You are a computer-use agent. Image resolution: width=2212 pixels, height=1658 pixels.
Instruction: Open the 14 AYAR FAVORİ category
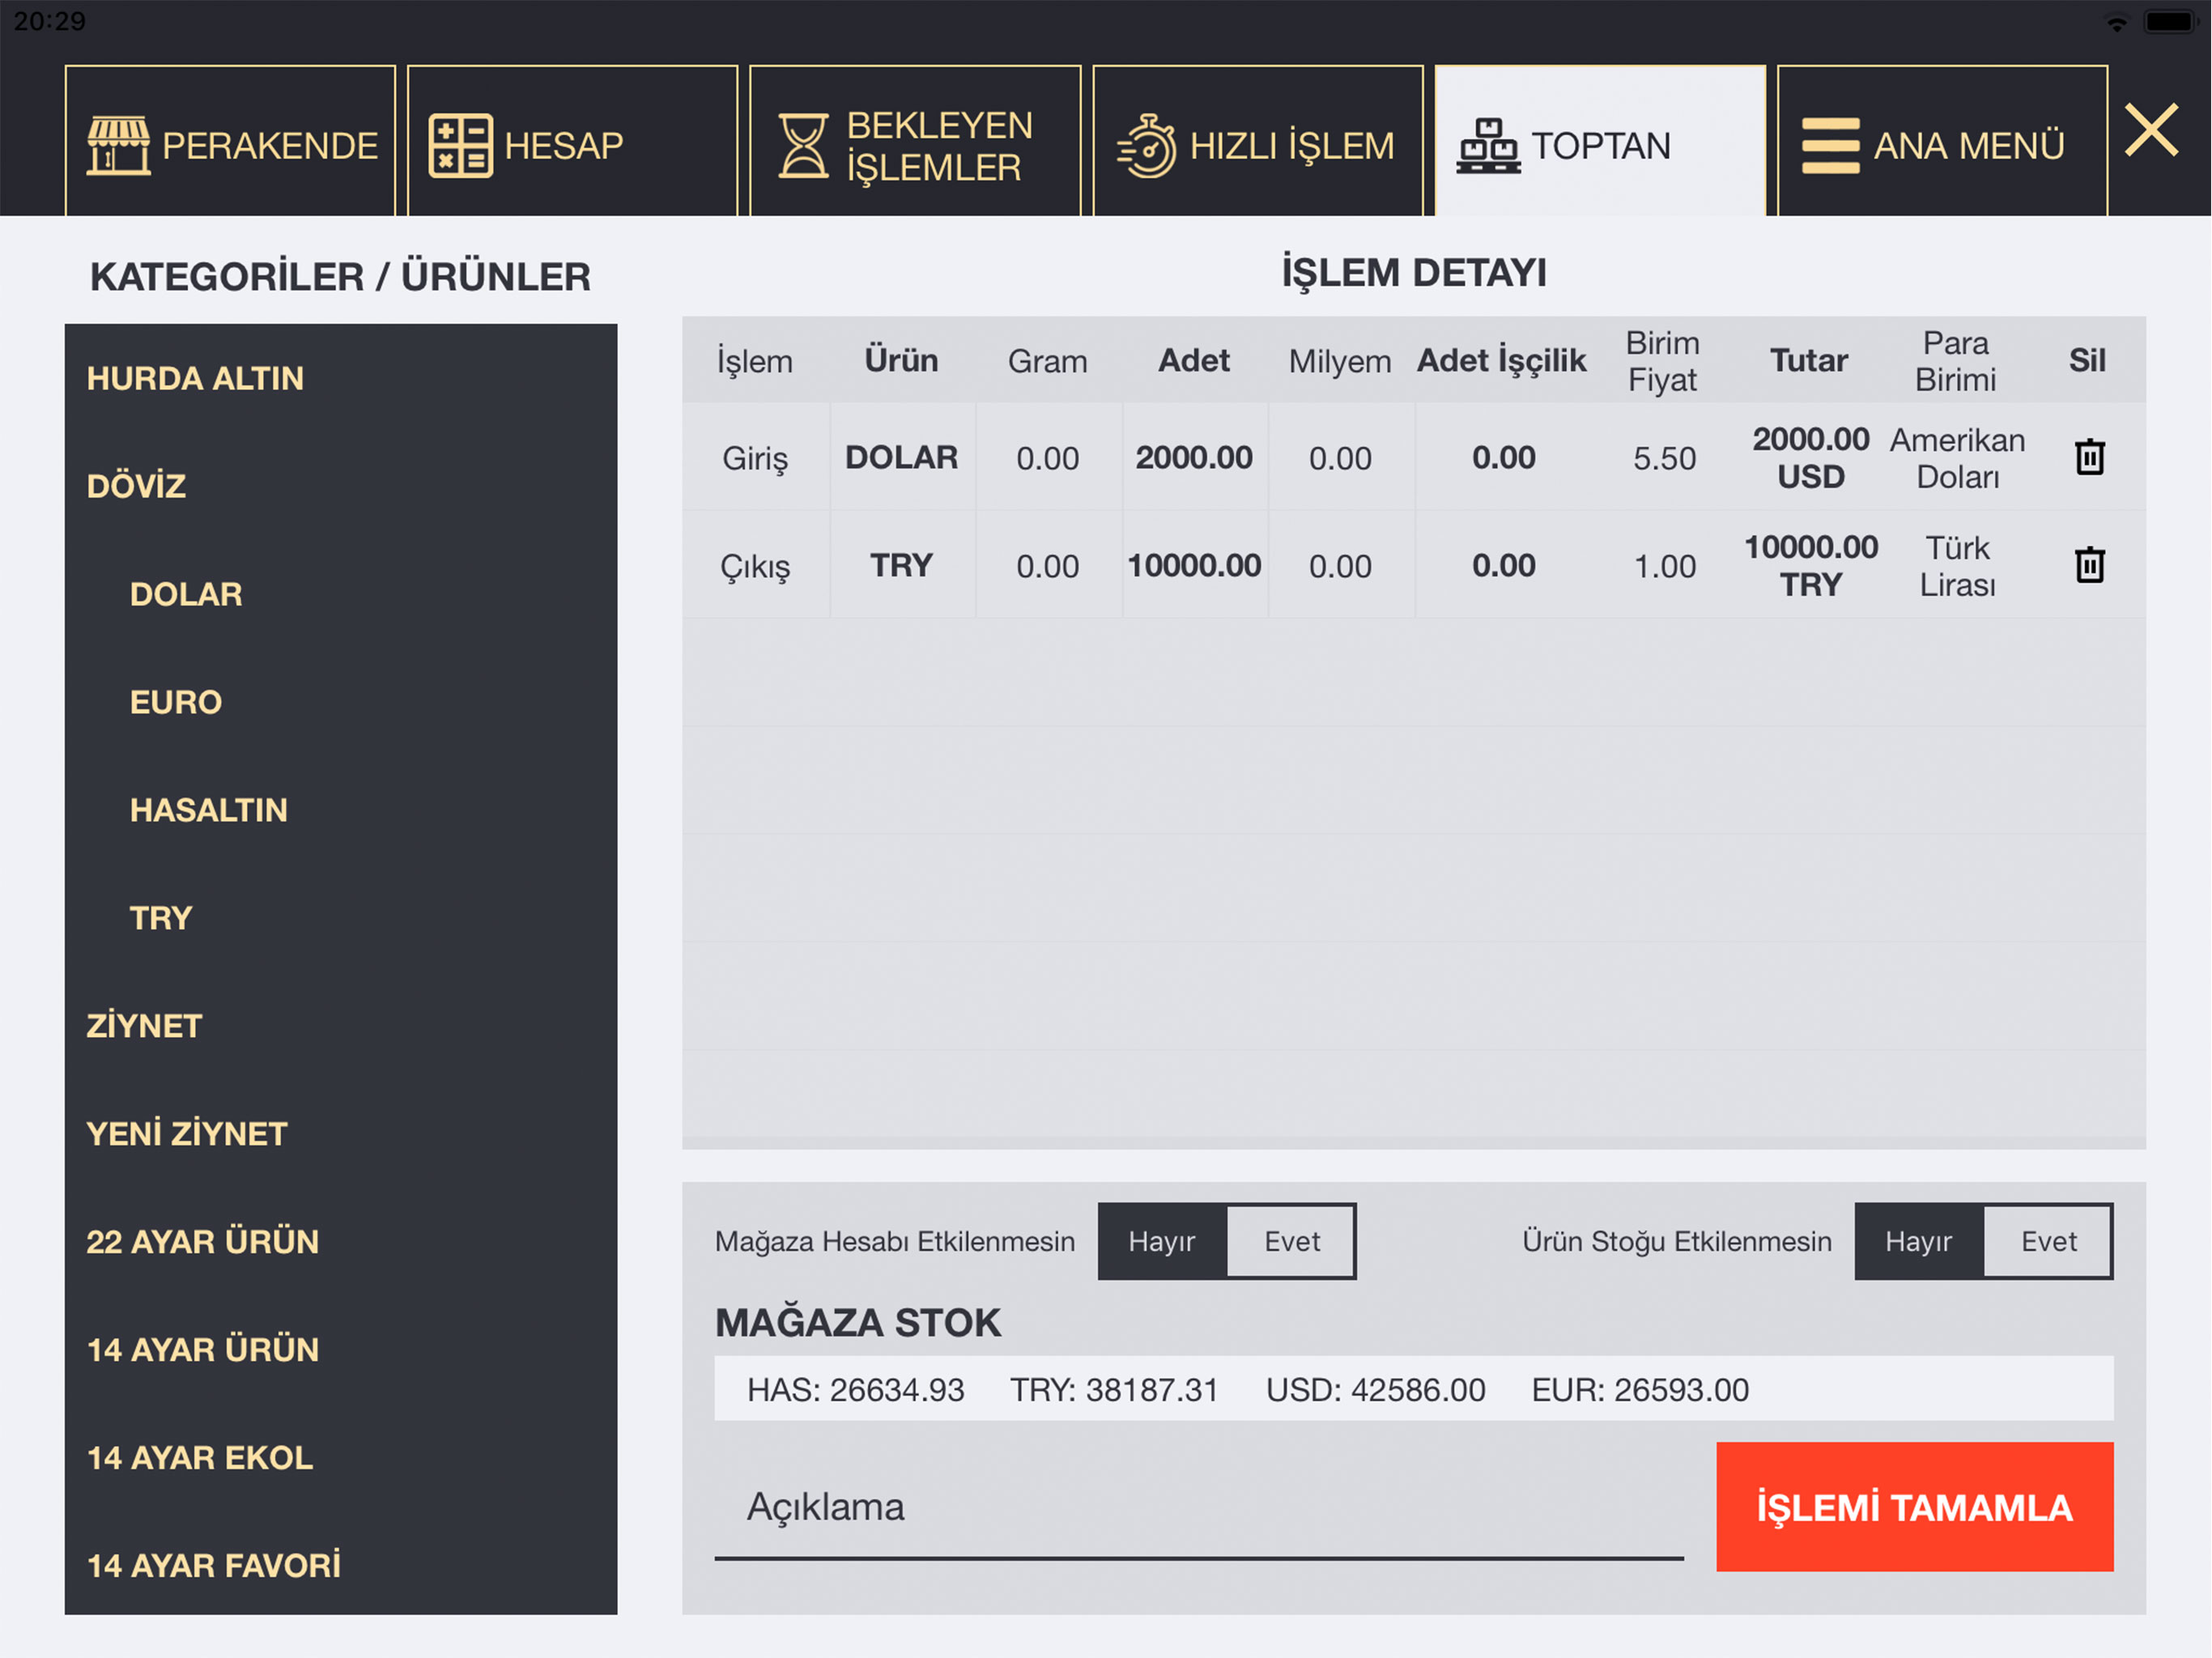pyautogui.click(x=341, y=1564)
